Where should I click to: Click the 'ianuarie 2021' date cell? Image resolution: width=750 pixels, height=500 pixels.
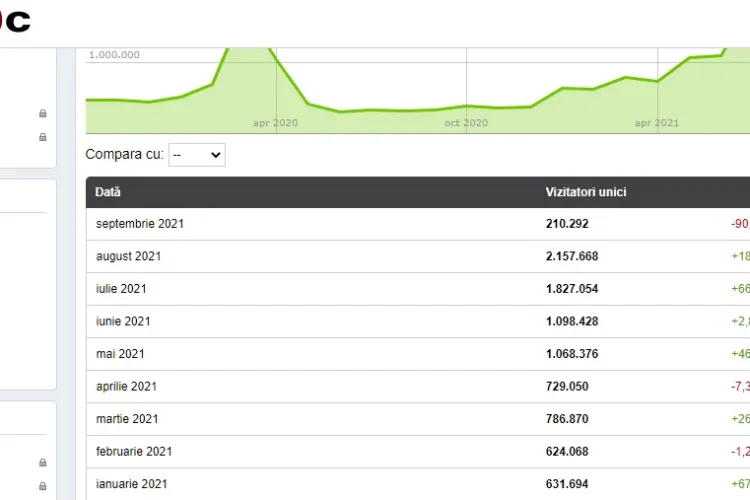[x=131, y=484]
